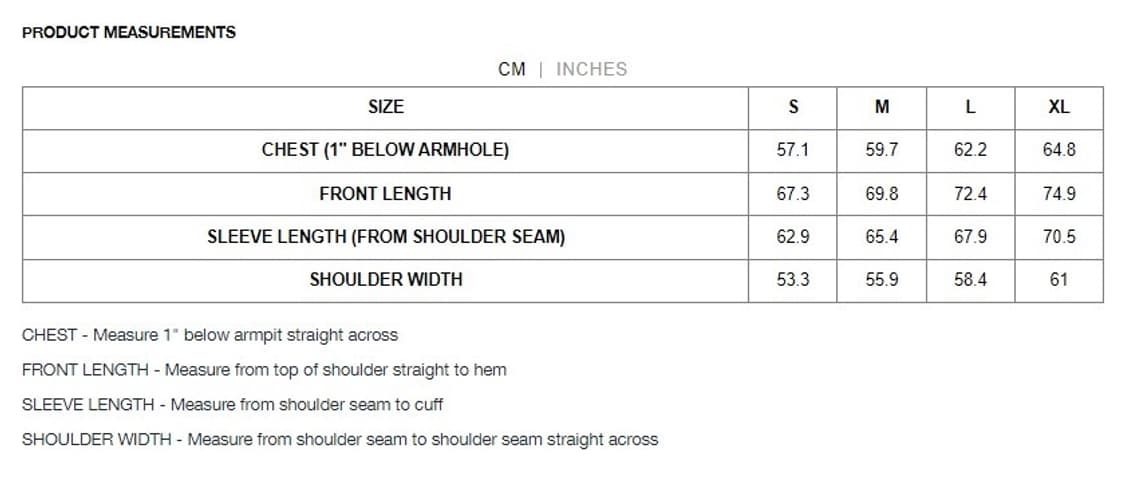Click the chest value 64.8 for XL
The width and height of the screenshot is (1125, 486).
click(x=1059, y=150)
